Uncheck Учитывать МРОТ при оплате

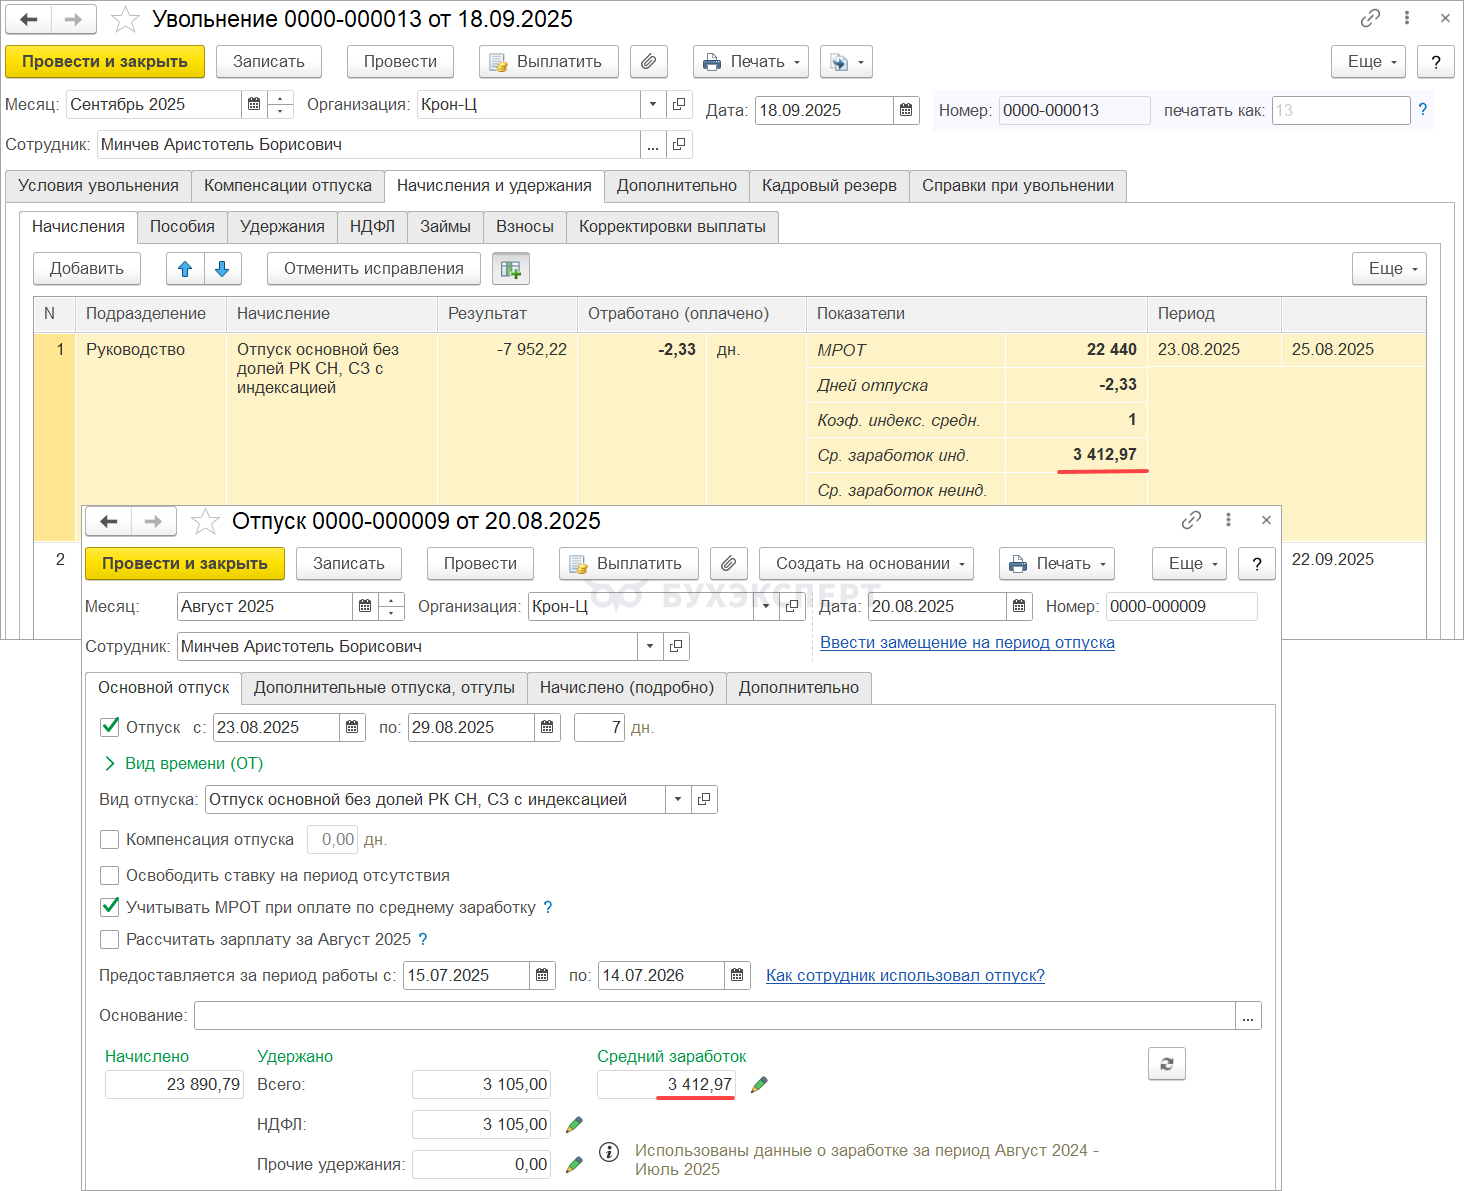click(110, 908)
